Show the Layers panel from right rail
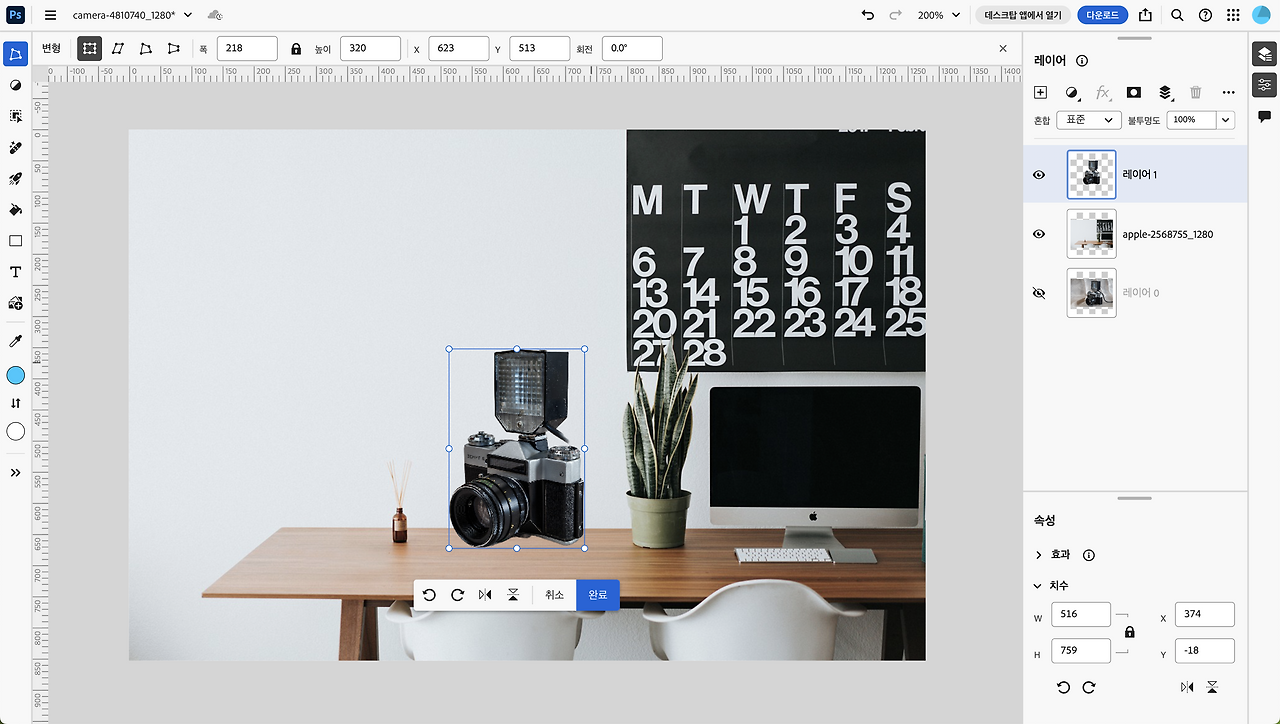 (x=1264, y=55)
